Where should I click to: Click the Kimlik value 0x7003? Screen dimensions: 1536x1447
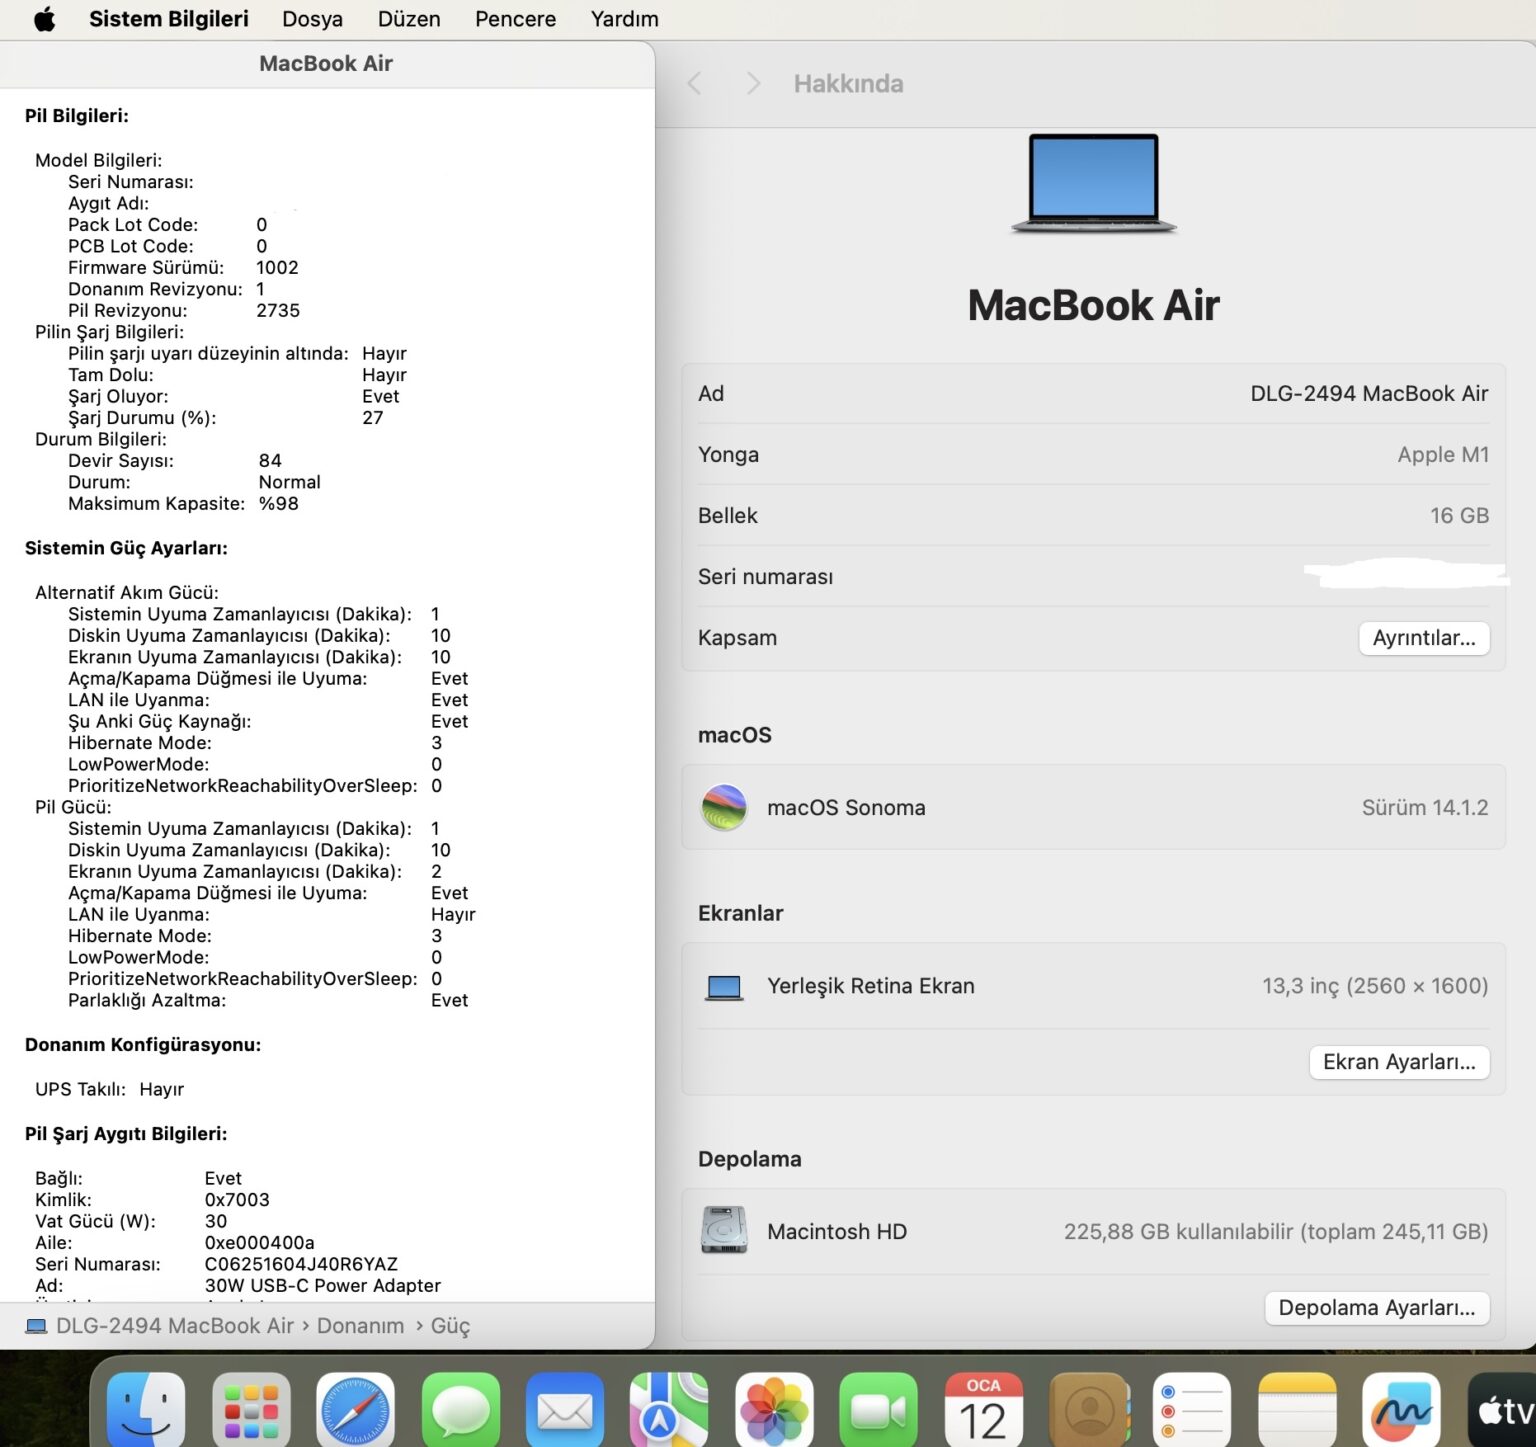click(237, 1200)
